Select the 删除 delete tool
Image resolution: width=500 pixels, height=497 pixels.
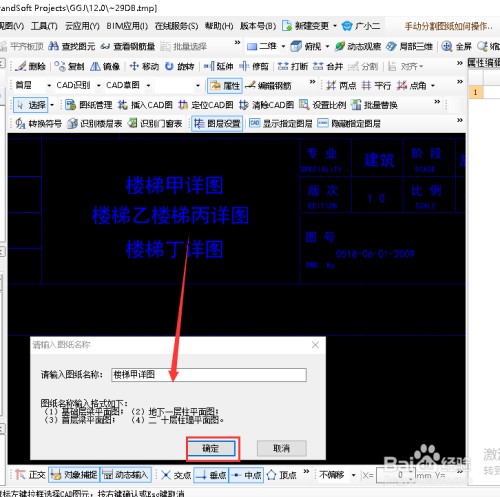[30, 66]
